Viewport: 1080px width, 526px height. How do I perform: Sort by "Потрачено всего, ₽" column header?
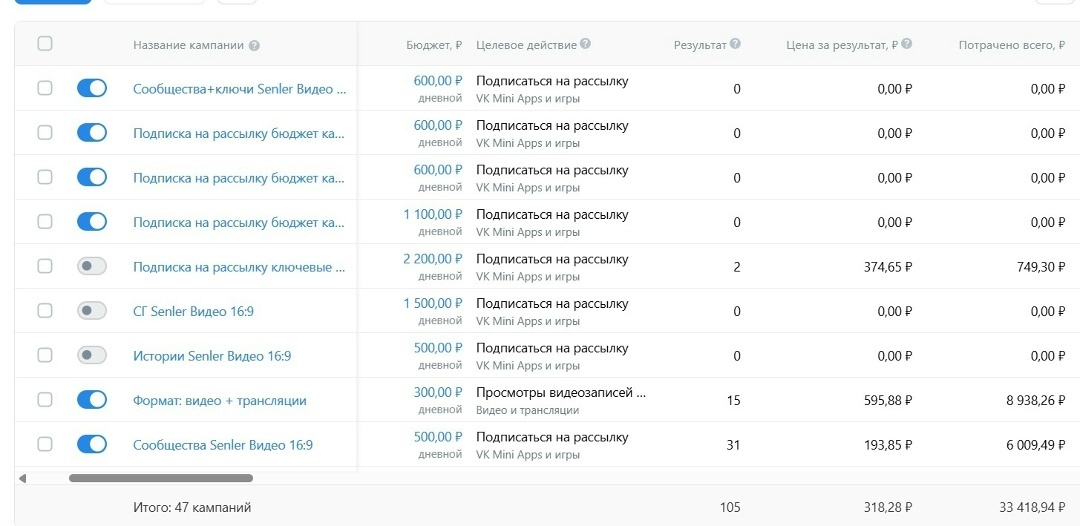1010,45
